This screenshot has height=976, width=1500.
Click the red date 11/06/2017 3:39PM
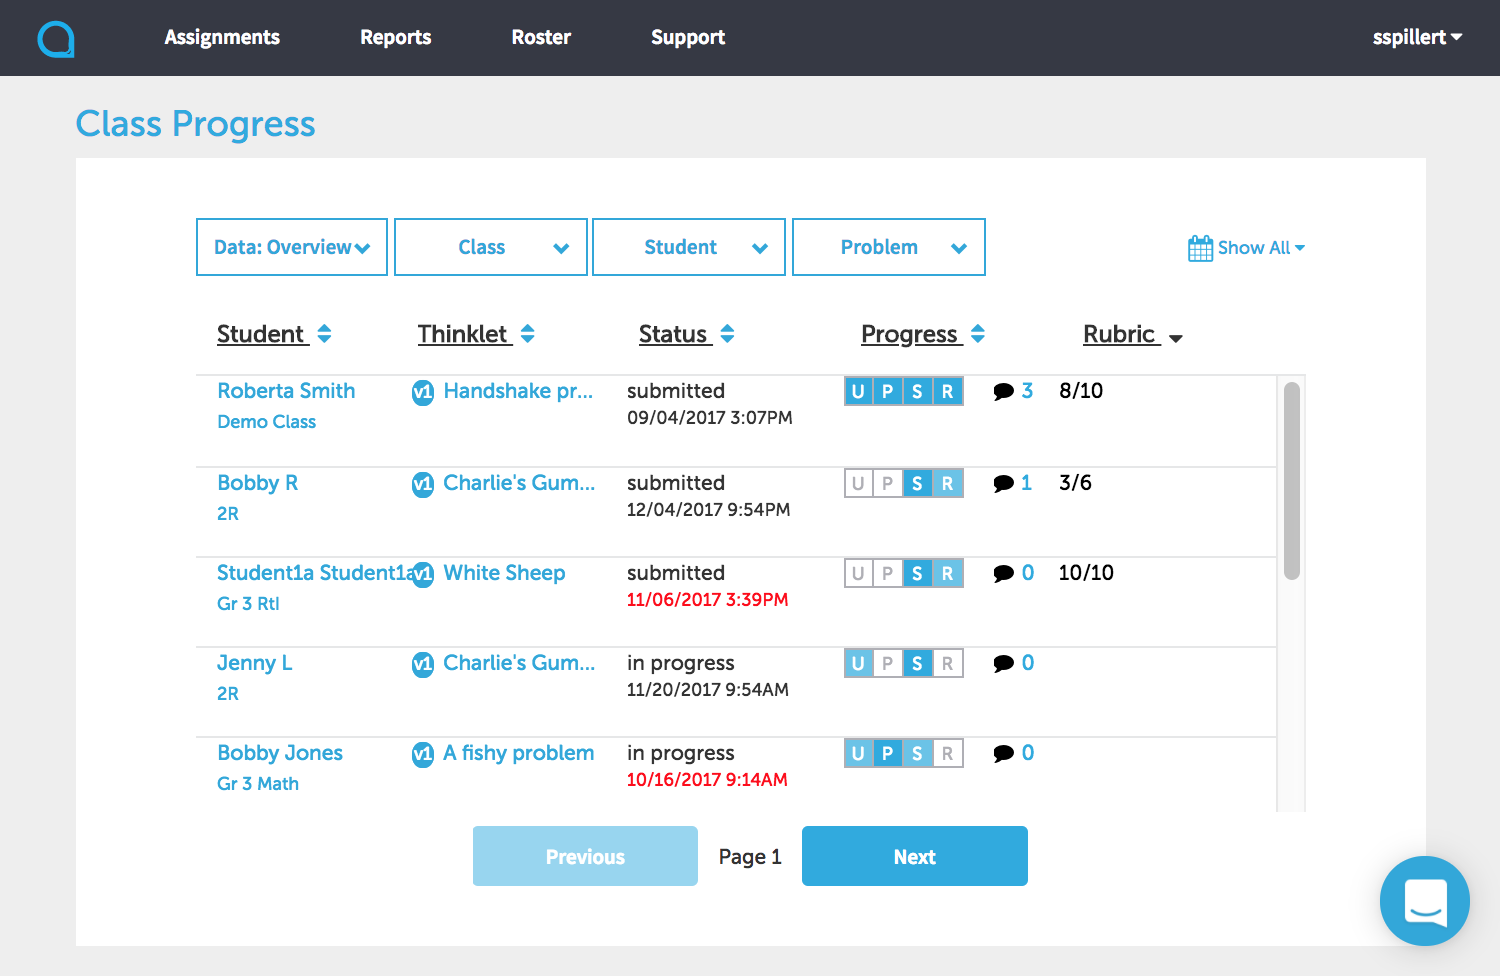click(707, 600)
